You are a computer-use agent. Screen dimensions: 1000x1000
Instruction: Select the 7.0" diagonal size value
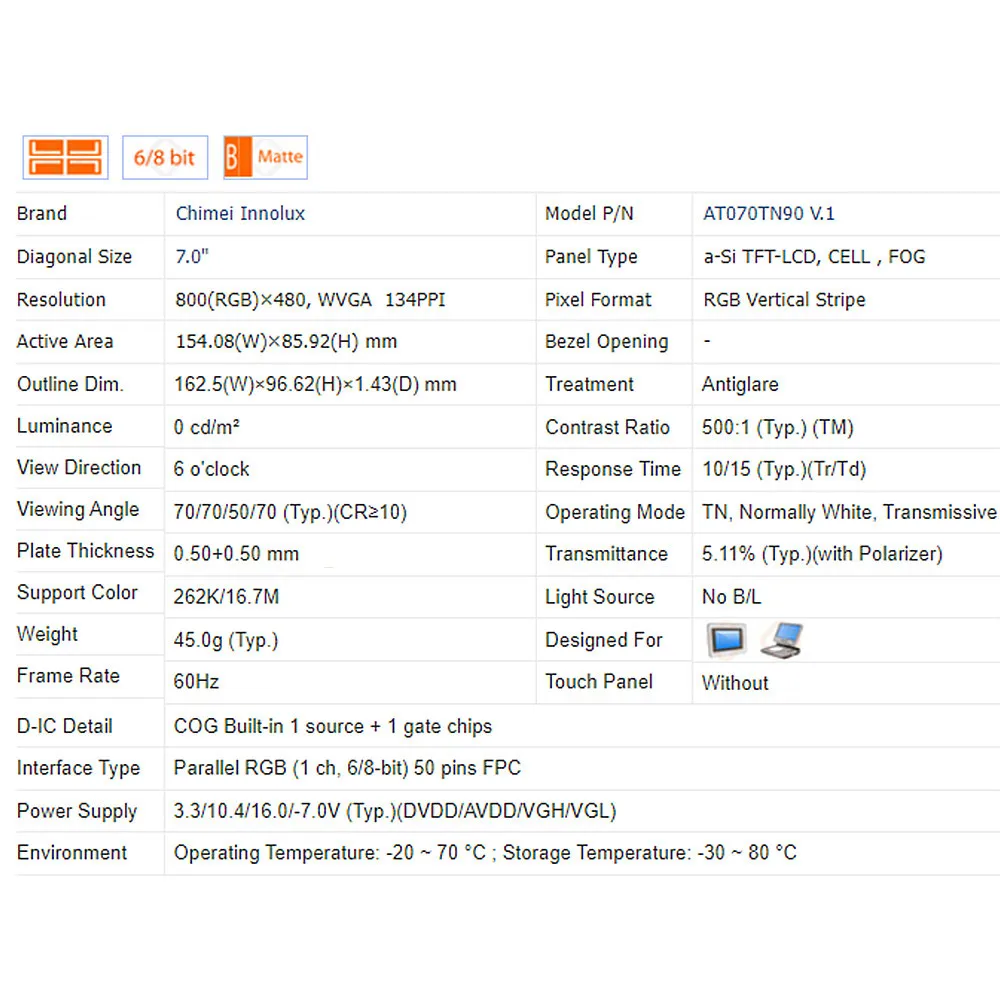click(192, 256)
